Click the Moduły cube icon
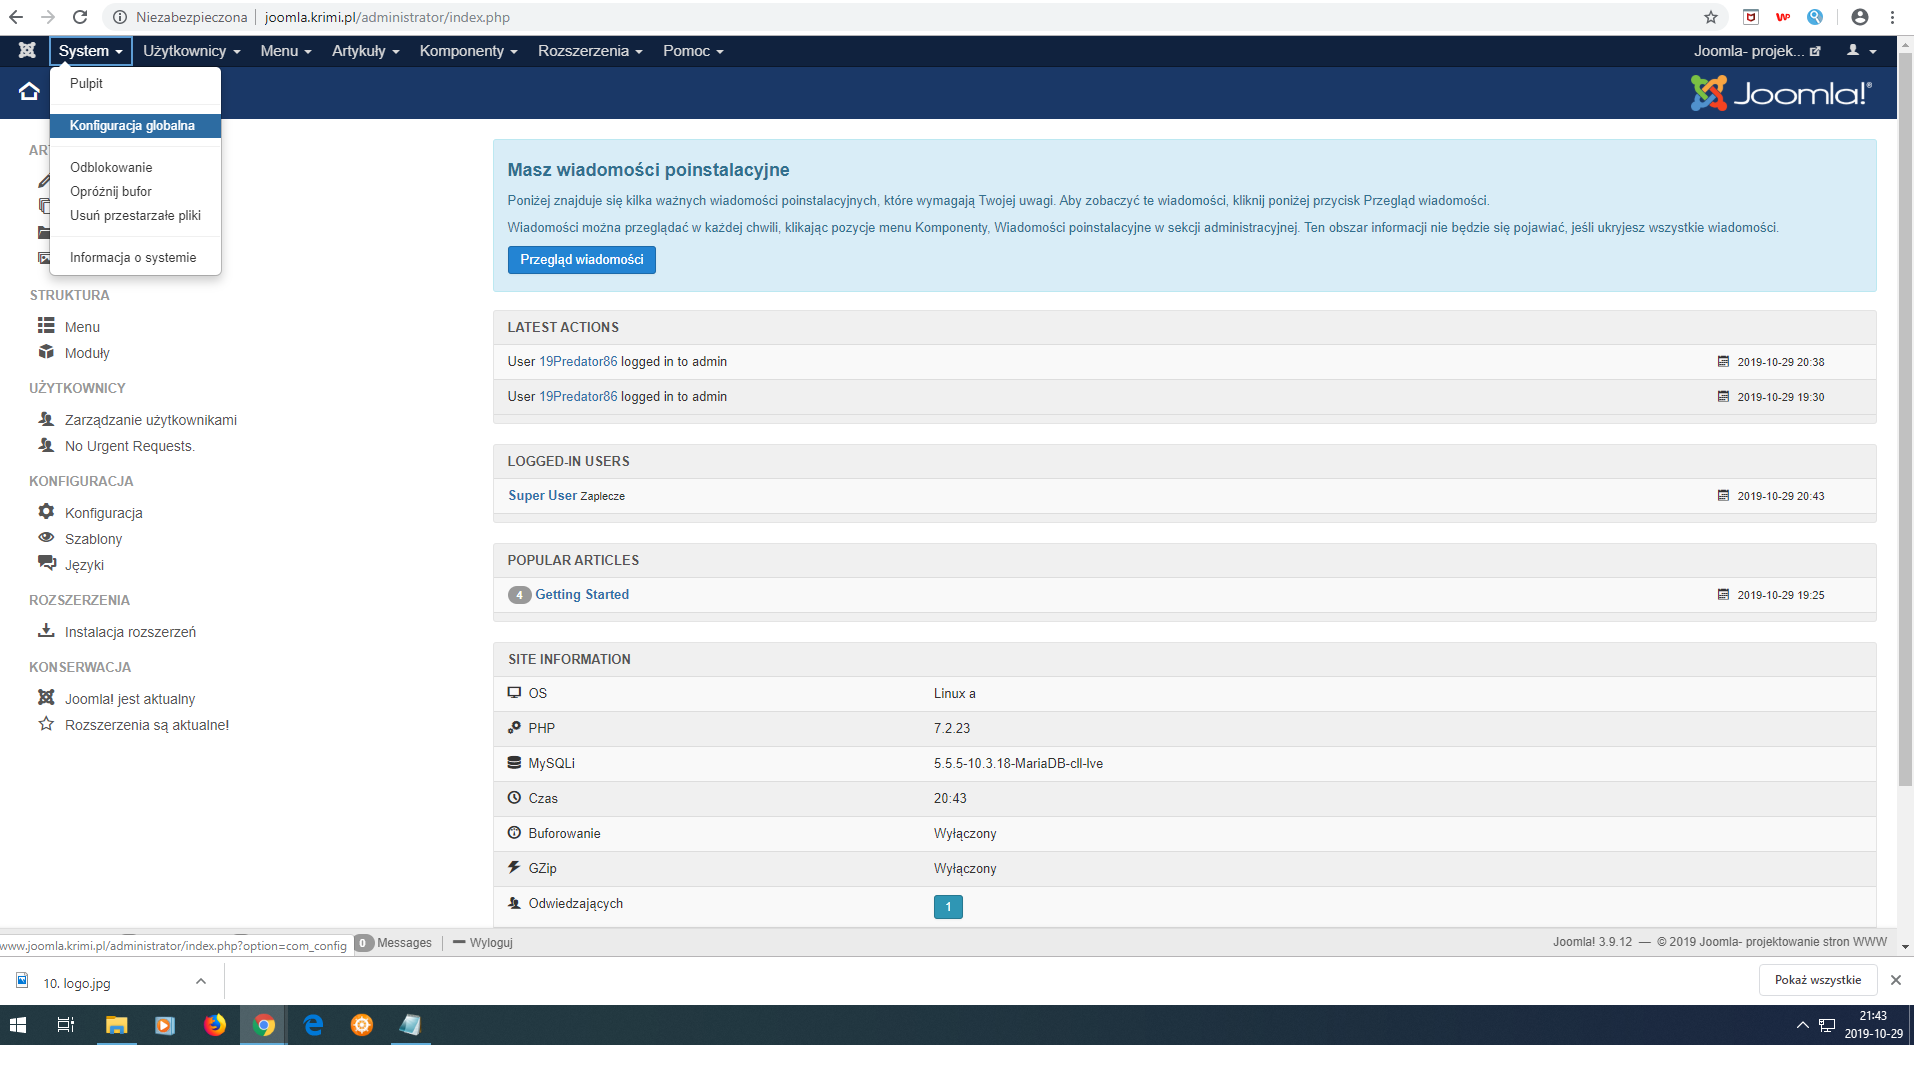Viewport: 1920px width, 1080px height. click(x=46, y=352)
